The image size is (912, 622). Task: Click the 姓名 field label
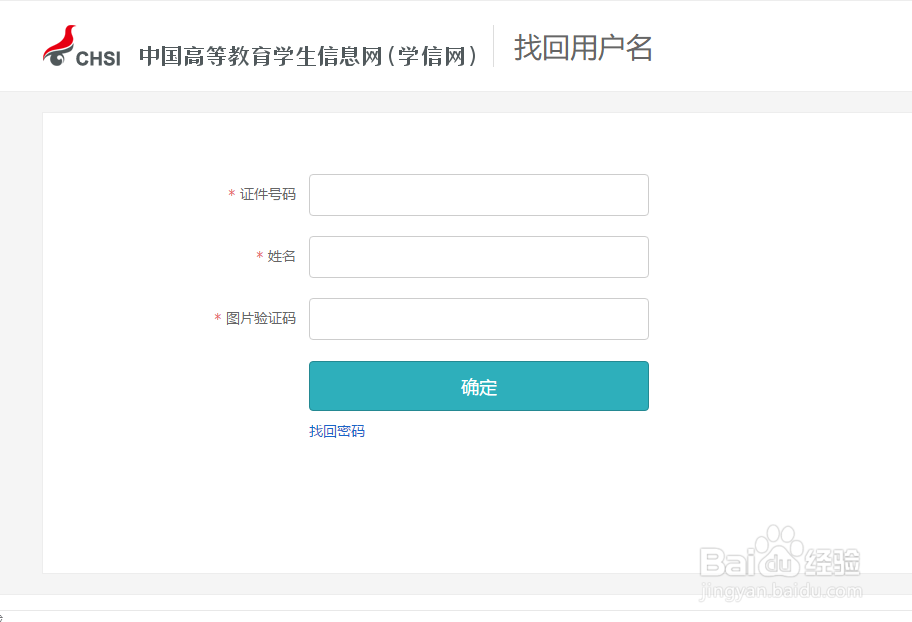(284, 257)
